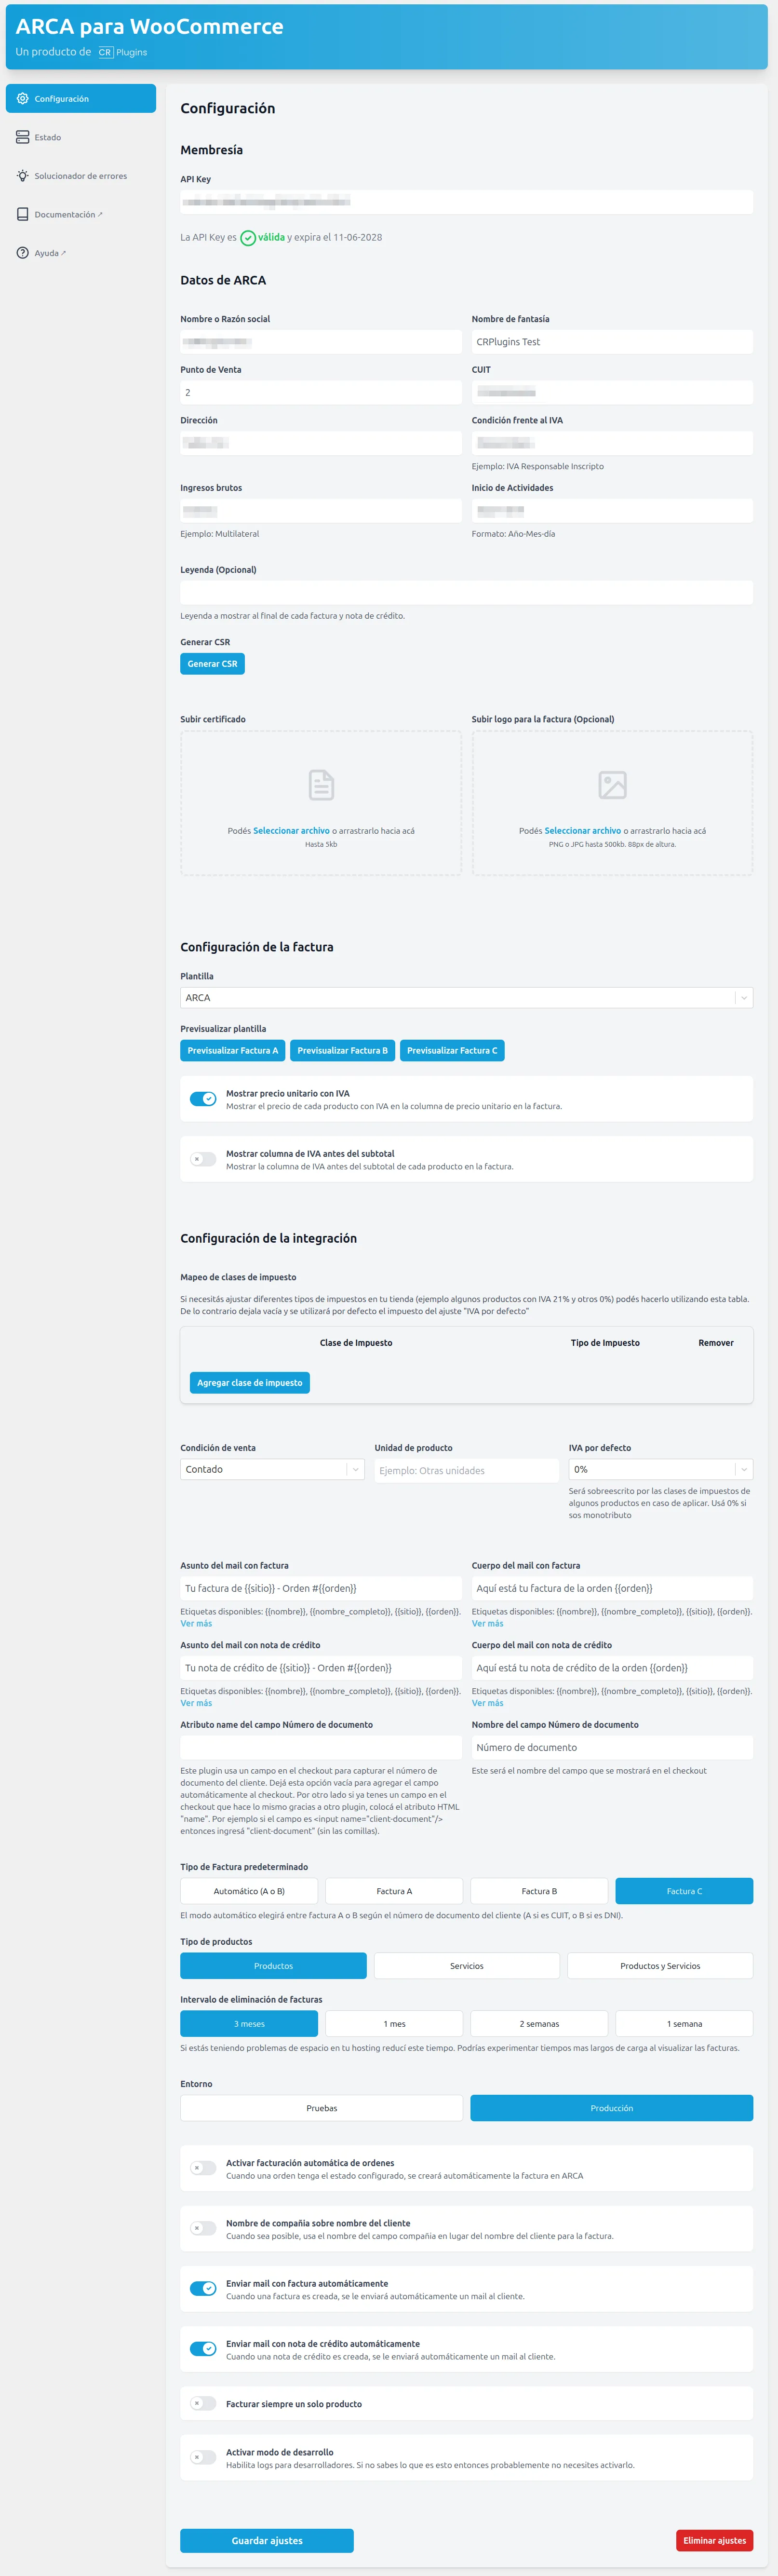The height and width of the screenshot is (2576, 778).
Task: Click the Estado sidebar icon
Action: (x=22, y=136)
